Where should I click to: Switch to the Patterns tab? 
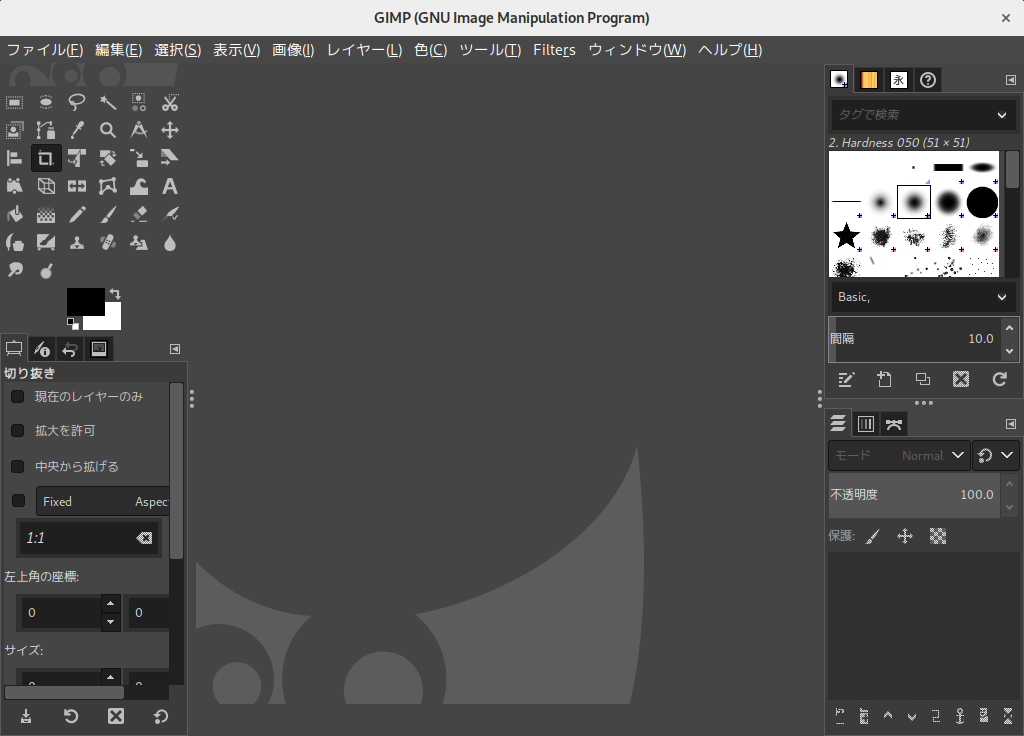(x=869, y=80)
